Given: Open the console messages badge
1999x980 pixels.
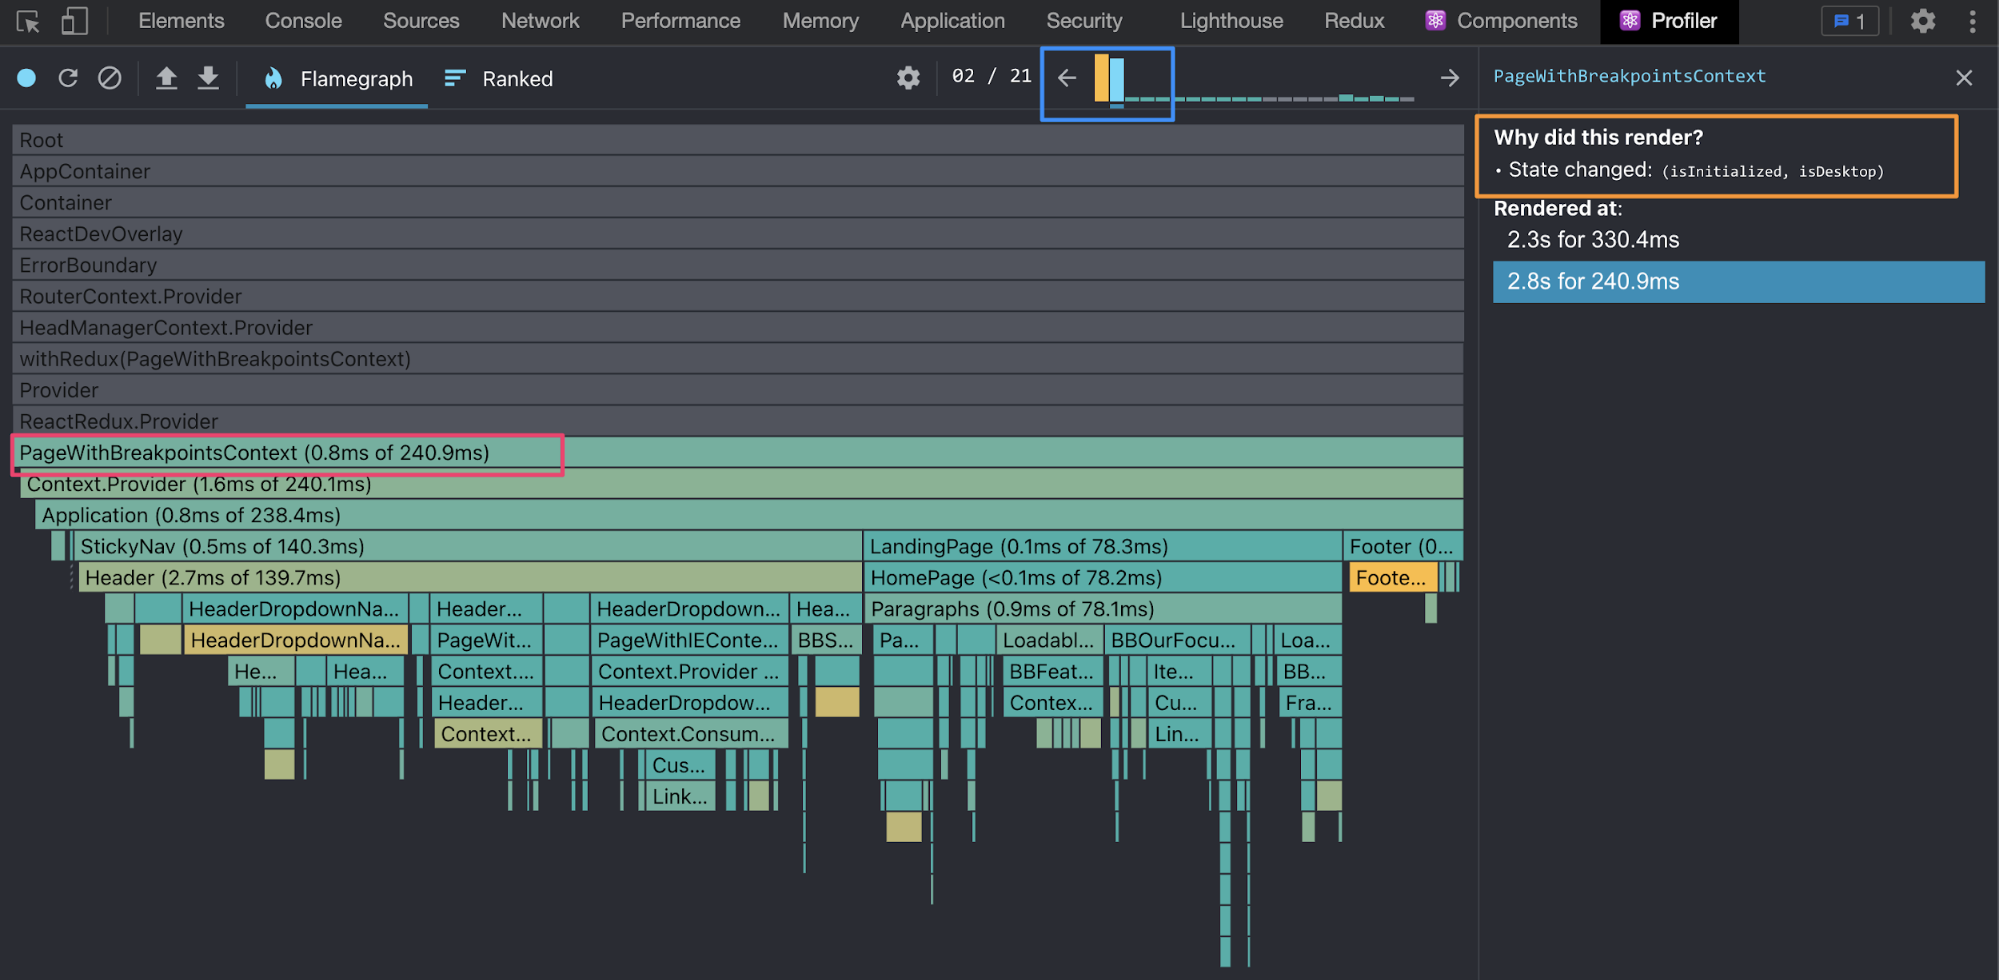Looking at the screenshot, I should click(1850, 21).
